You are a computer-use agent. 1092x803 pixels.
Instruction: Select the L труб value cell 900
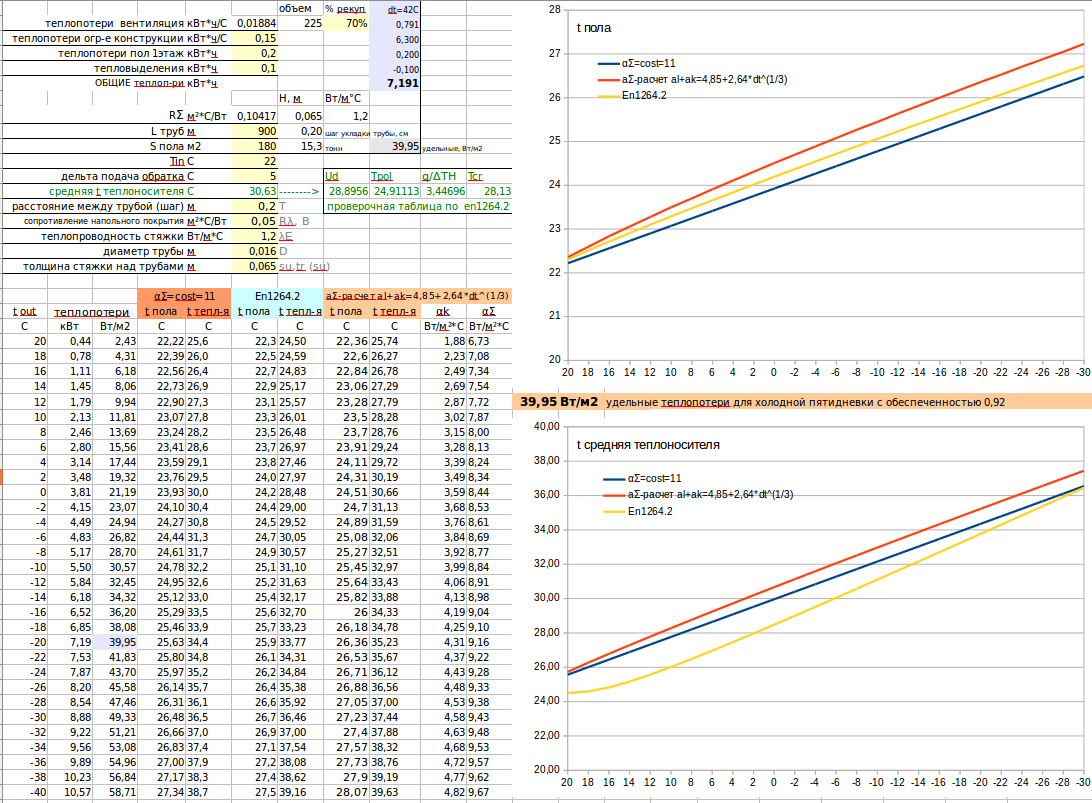click(x=254, y=131)
